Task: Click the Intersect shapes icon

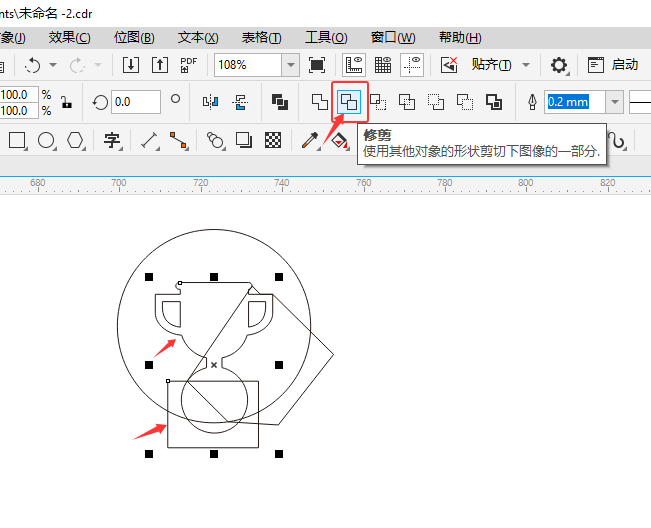Action: (378, 102)
